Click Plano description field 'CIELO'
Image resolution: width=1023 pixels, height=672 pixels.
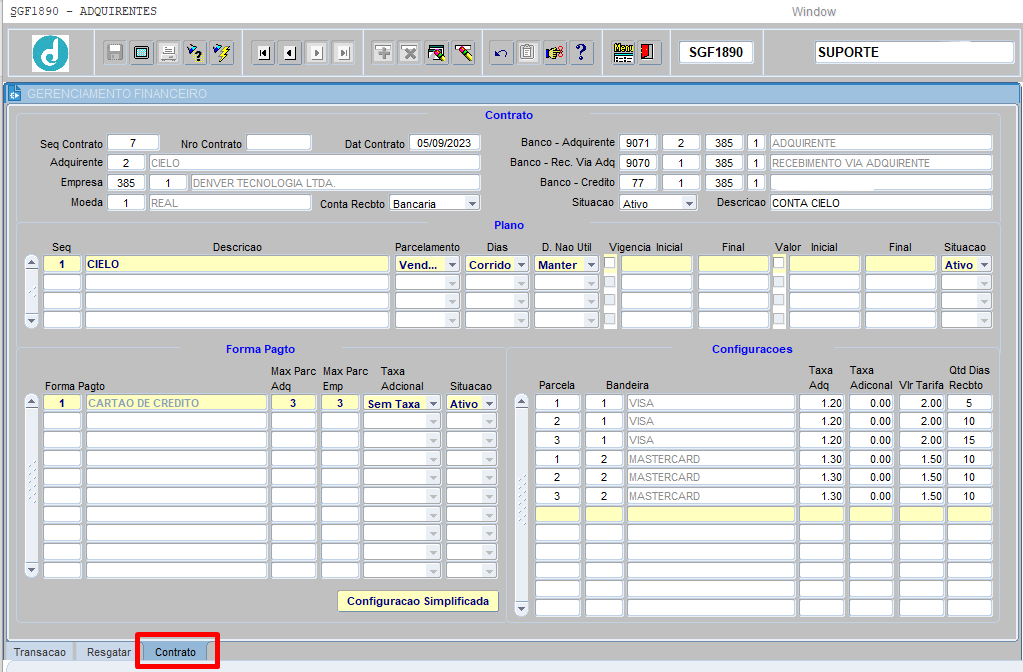click(237, 264)
